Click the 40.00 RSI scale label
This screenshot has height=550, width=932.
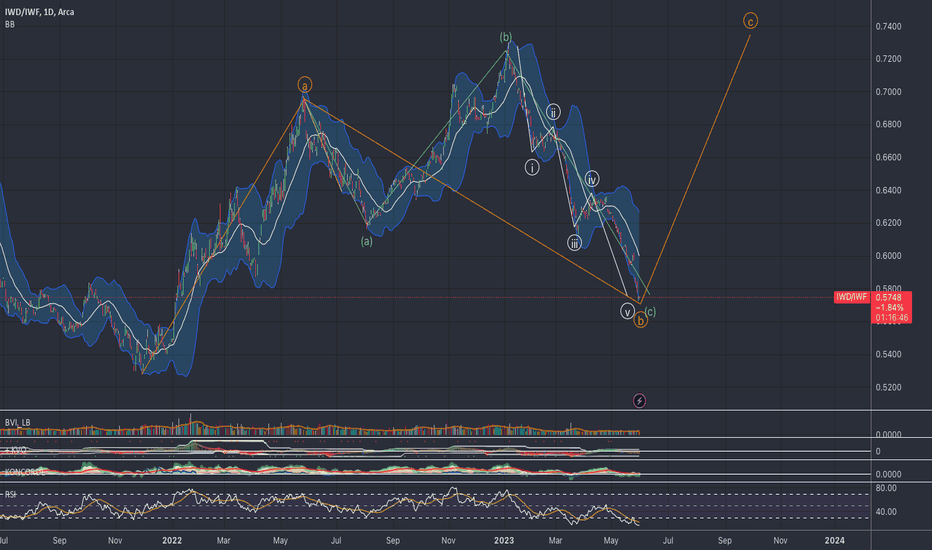[886, 511]
